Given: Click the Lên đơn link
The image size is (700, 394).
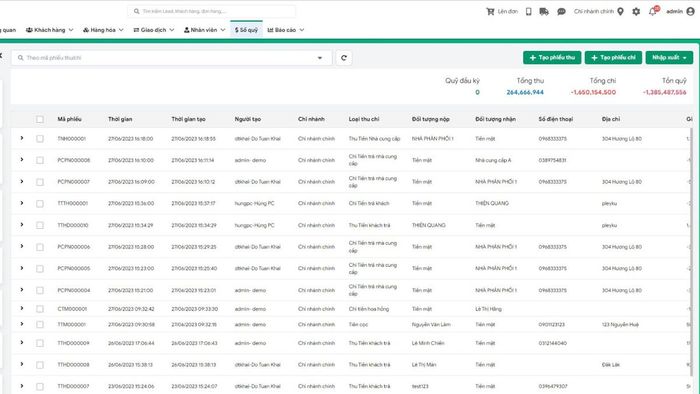Looking at the screenshot, I should [508, 12].
